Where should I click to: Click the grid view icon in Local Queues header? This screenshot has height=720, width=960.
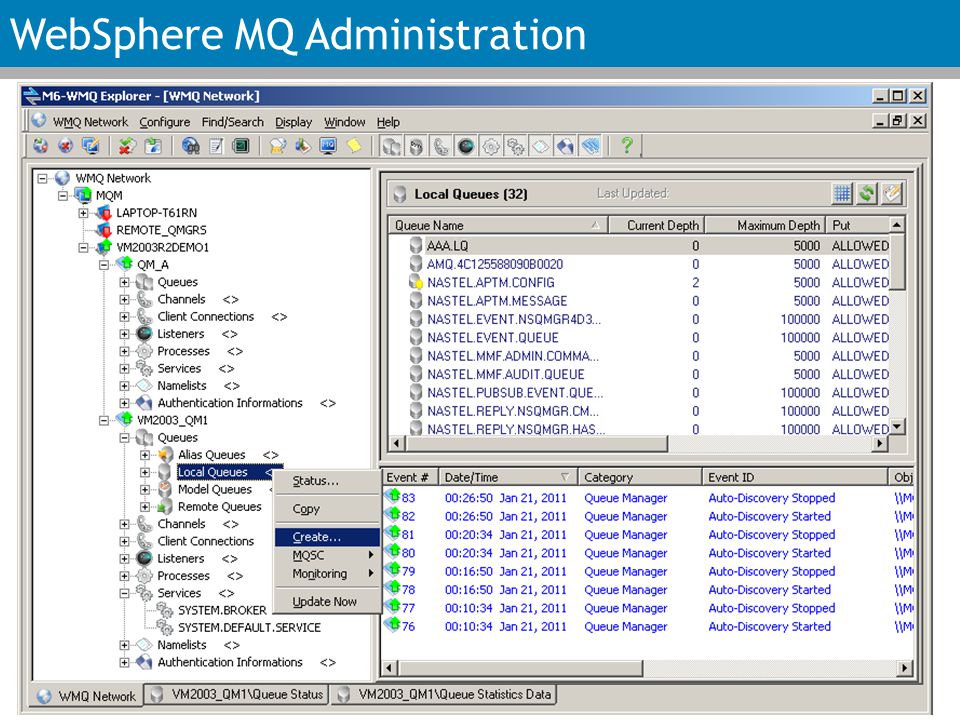pyautogui.click(x=842, y=194)
